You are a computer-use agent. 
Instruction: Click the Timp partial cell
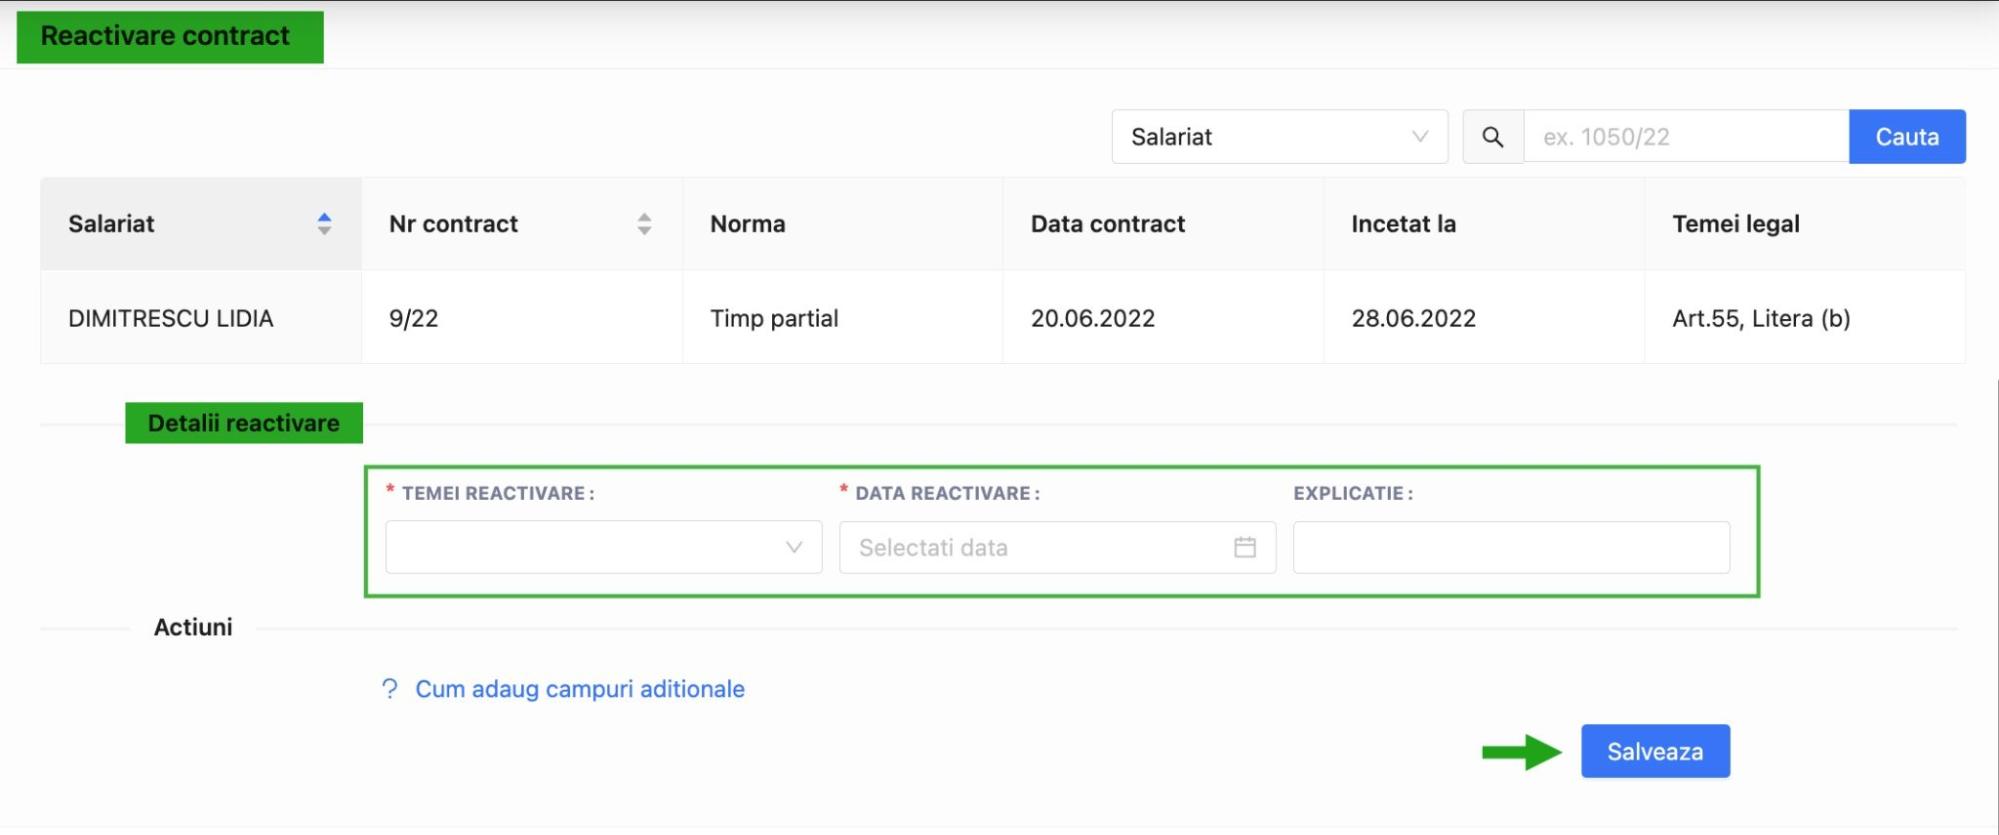click(x=843, y=317)
